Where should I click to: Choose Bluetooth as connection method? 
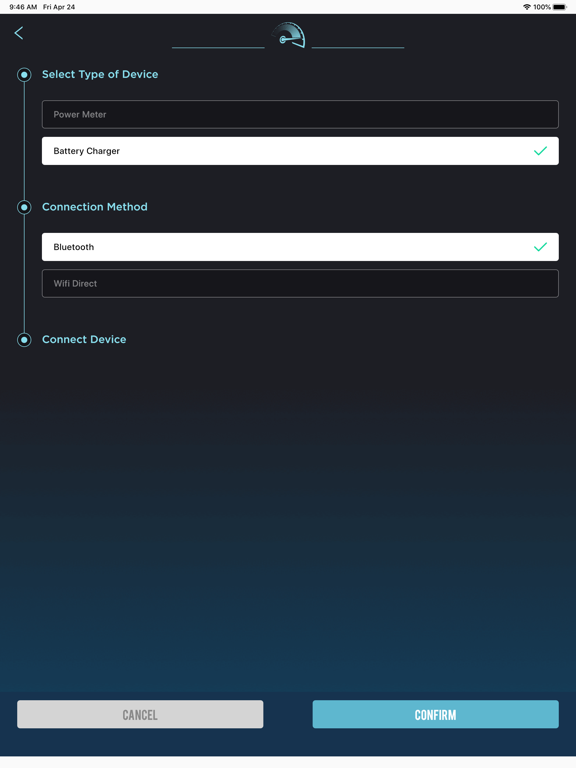(x=300, y=247)
